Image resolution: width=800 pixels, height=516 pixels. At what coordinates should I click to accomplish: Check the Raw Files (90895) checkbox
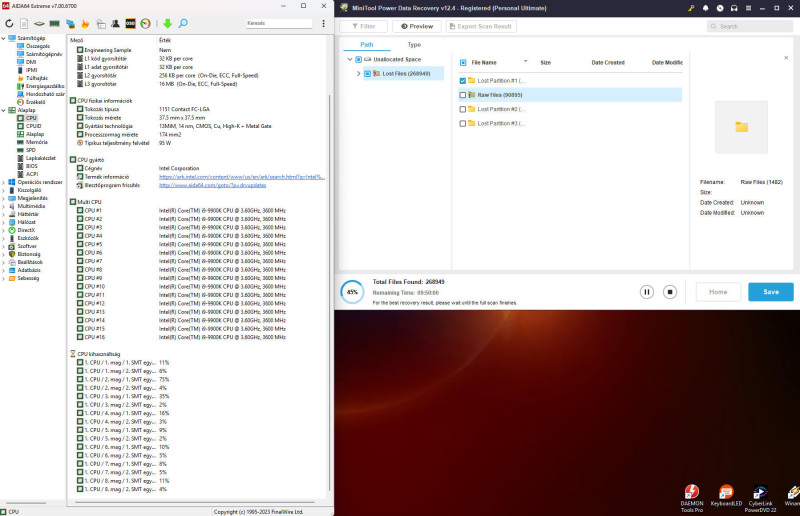point(462,95)
